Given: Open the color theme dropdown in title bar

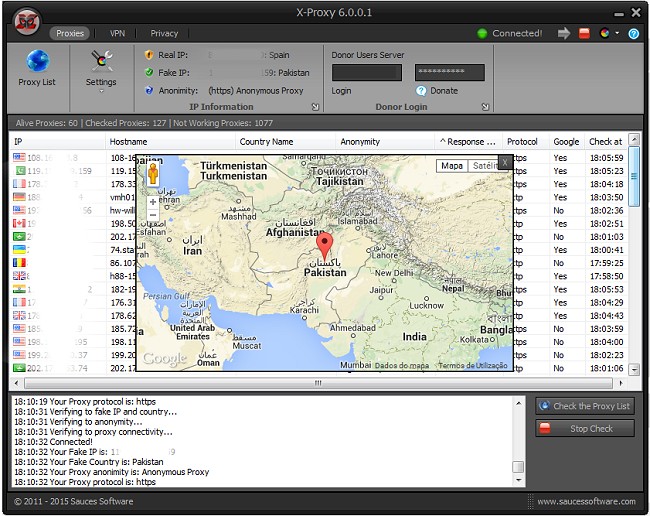Looking at the screenshot, I should coord(609,33).
